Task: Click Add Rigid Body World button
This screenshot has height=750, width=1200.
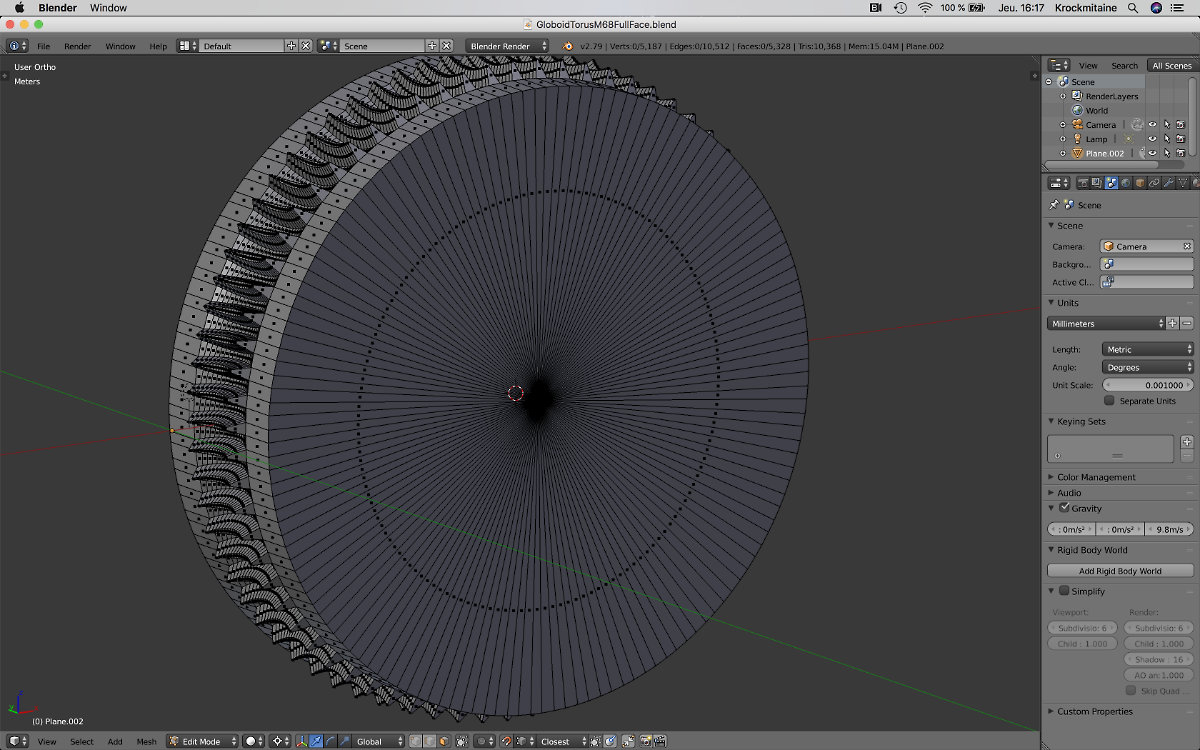Action: tap(1120, 570)
